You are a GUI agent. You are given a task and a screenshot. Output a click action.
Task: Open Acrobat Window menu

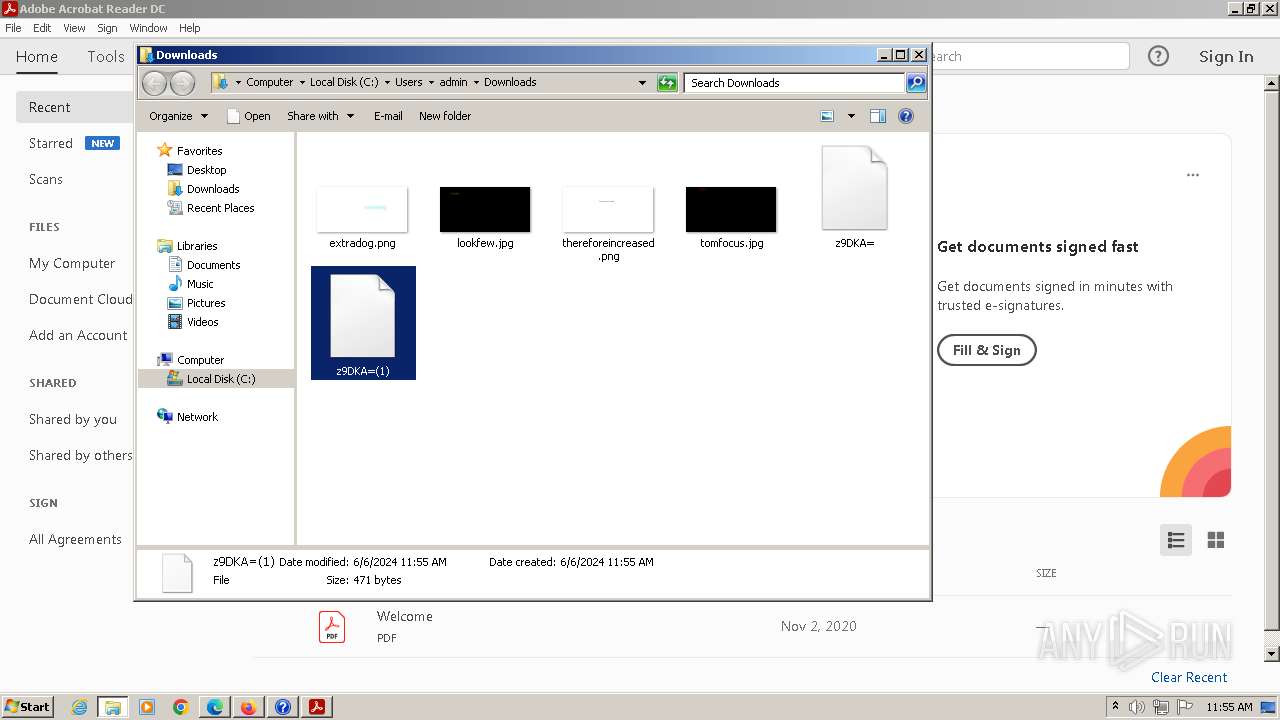[148, 28]
